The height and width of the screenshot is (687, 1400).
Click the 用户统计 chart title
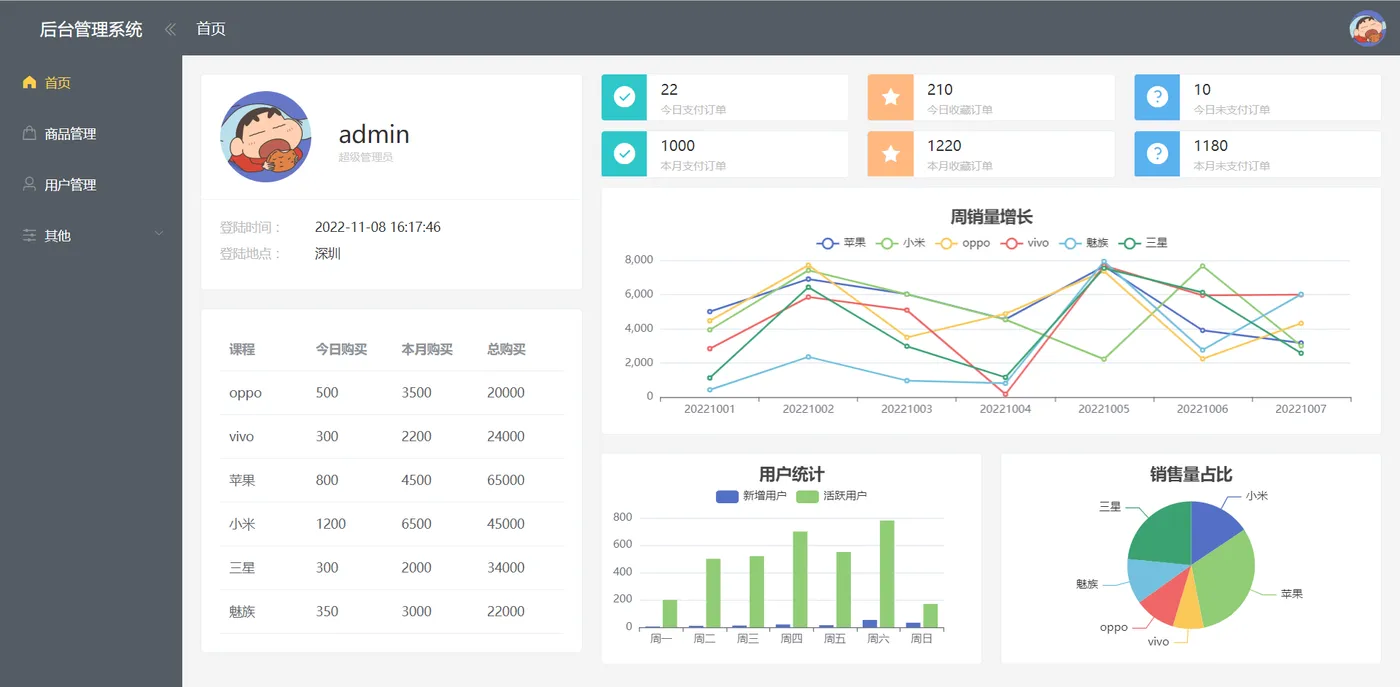click(x=792, y=474)
